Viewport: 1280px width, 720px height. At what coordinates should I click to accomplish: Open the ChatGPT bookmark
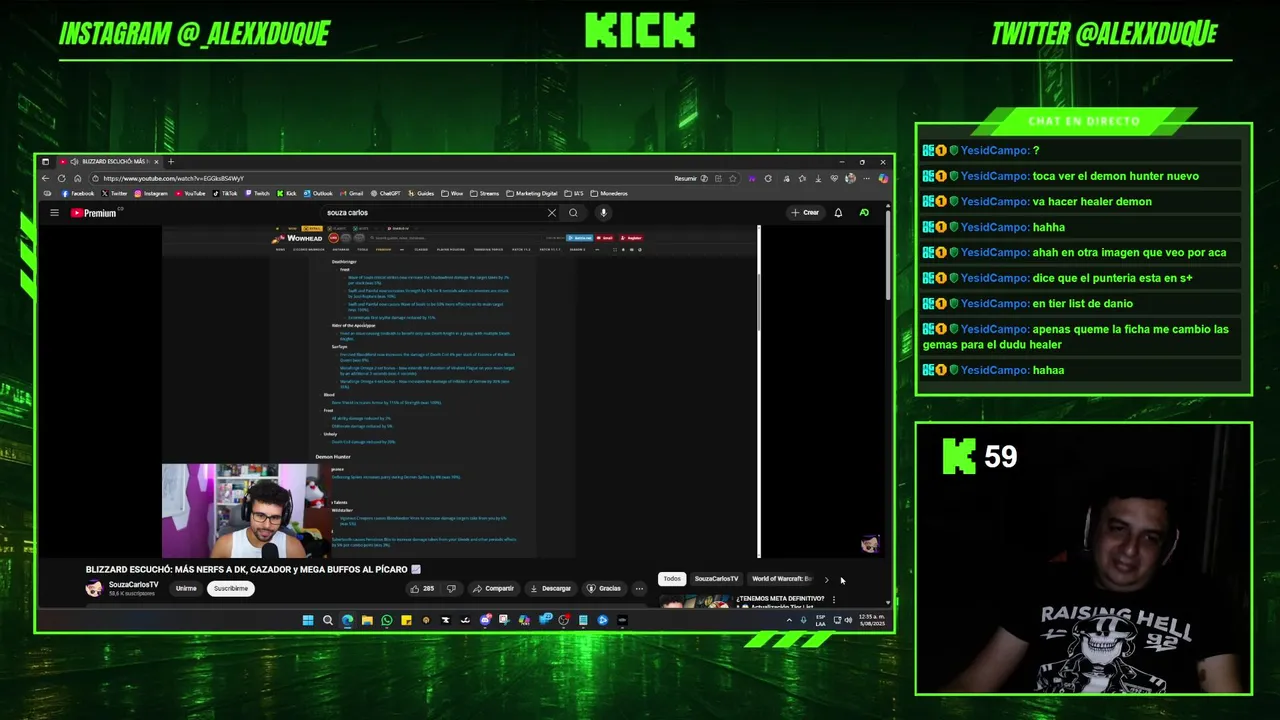pos(385,193)
